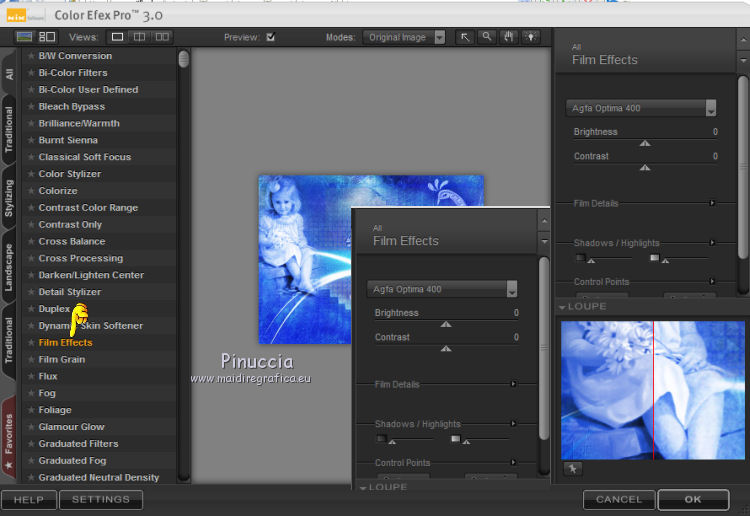Expand the Control Points section in right panel
The image size is (750, 516).
tap(712, 281)
